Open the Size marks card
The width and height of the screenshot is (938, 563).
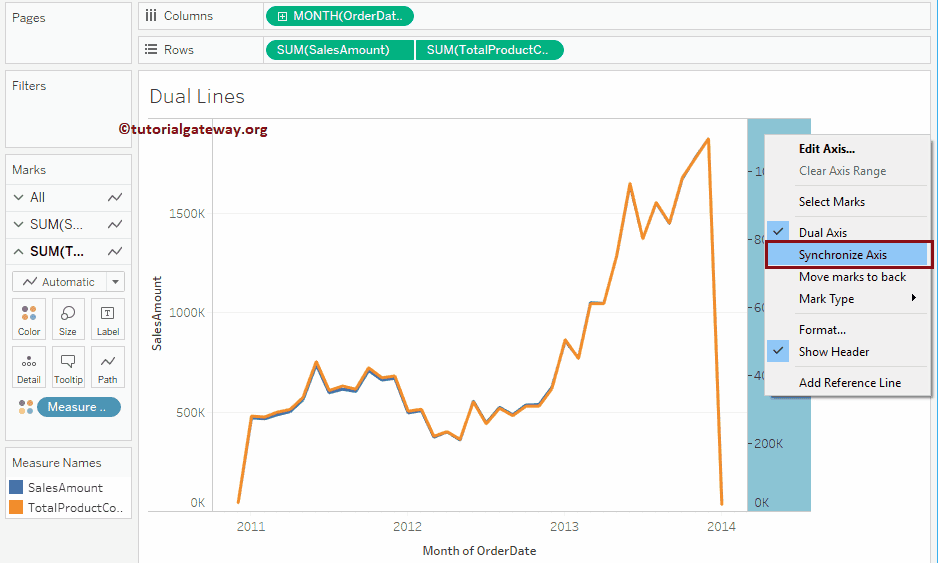(x=68, y=319)
